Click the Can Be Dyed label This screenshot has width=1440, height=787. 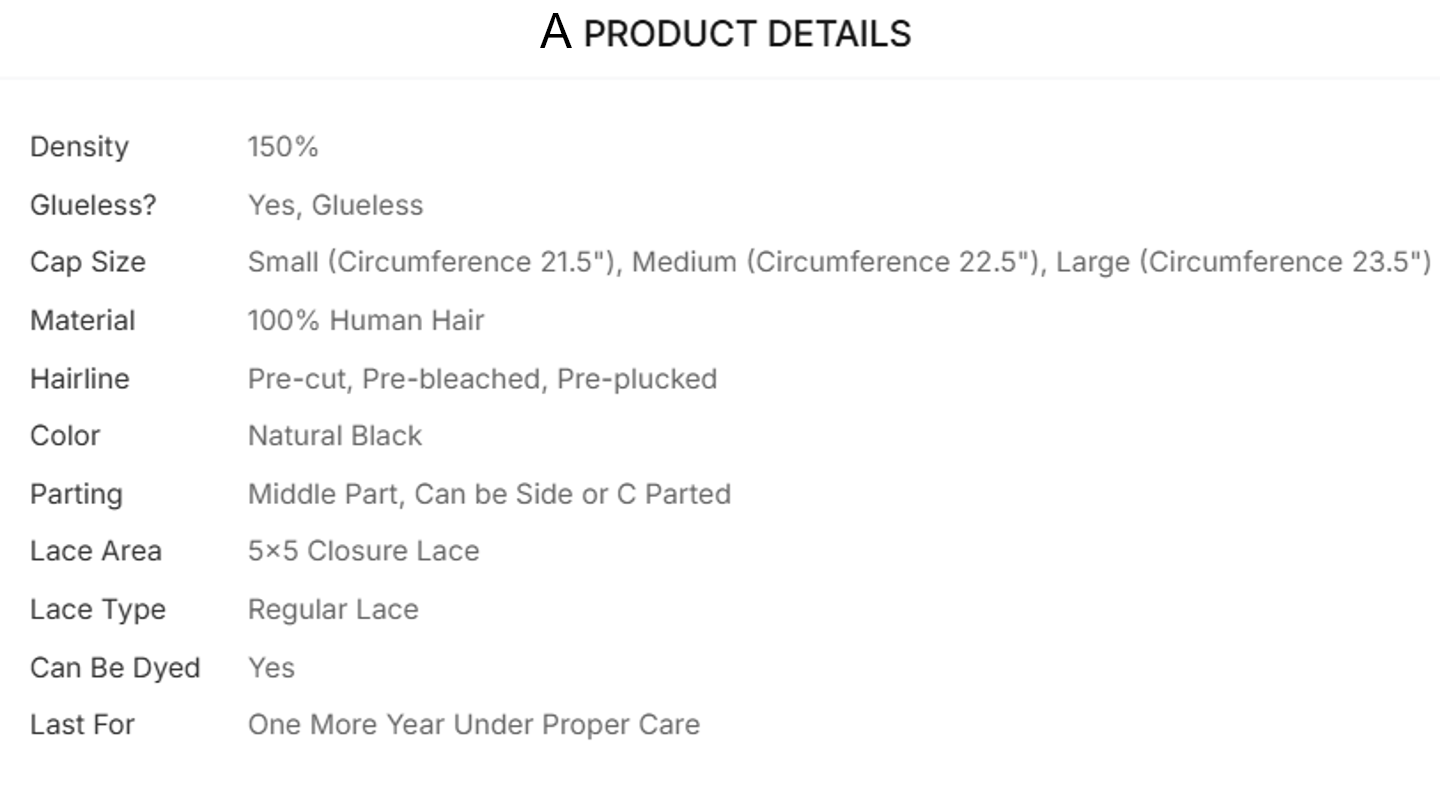pos(115,667)
